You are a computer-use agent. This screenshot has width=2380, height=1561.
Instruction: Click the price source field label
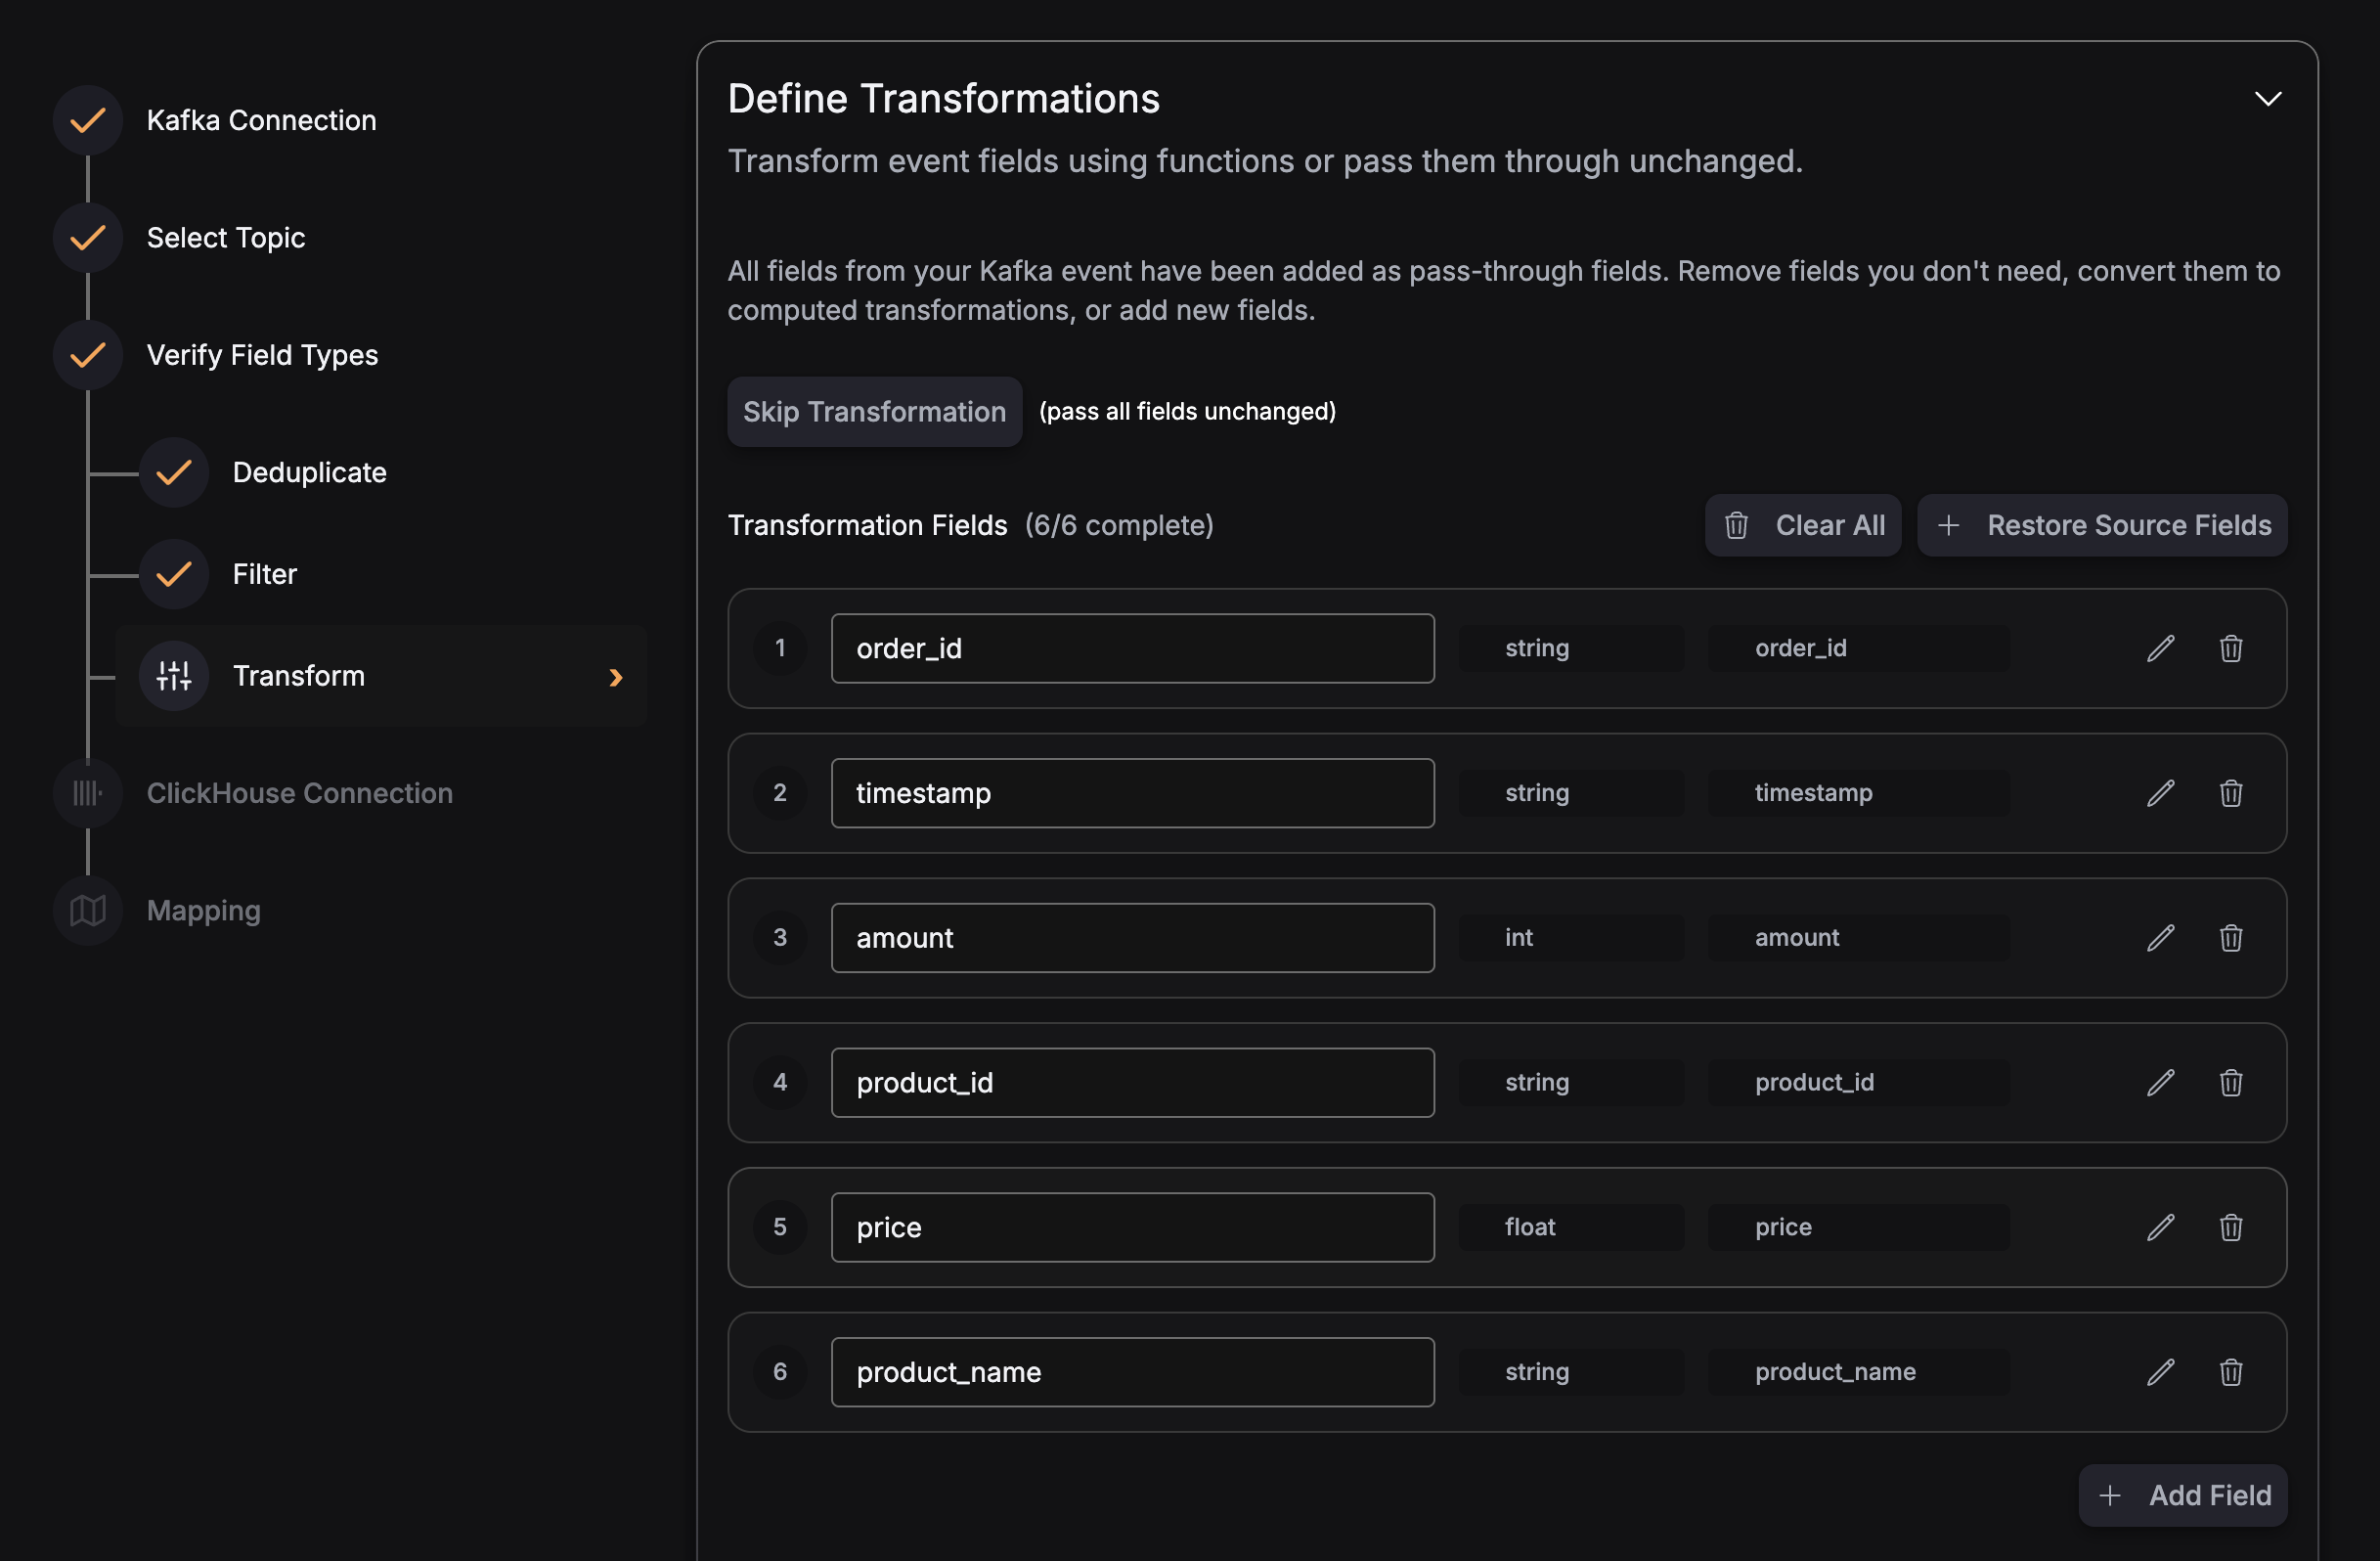tap(1859, 1227)
